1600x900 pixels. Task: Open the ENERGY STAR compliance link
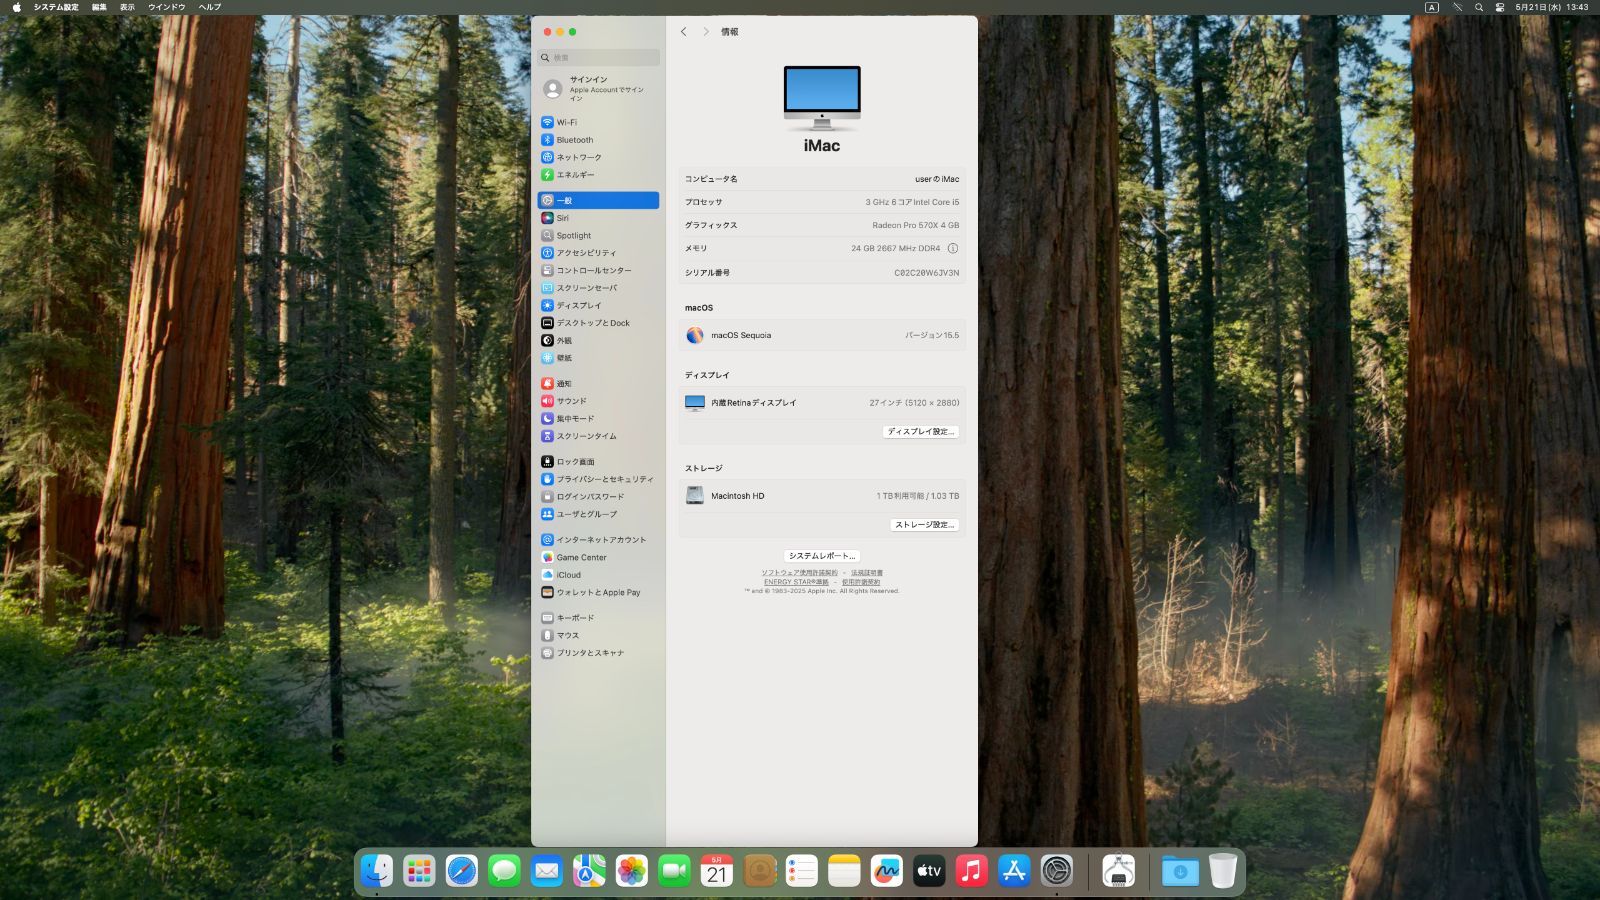pos(796,582)
